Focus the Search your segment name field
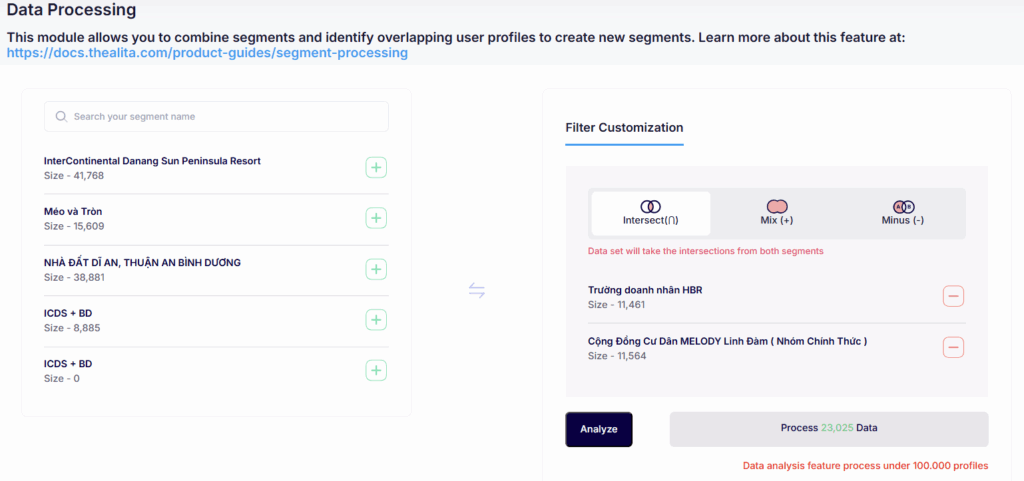 (x=216, y=116)
